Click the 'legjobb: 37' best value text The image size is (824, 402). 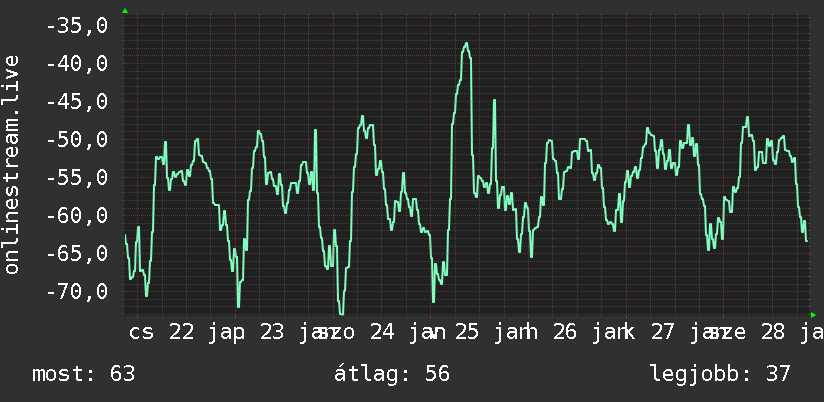click(720, 374)
